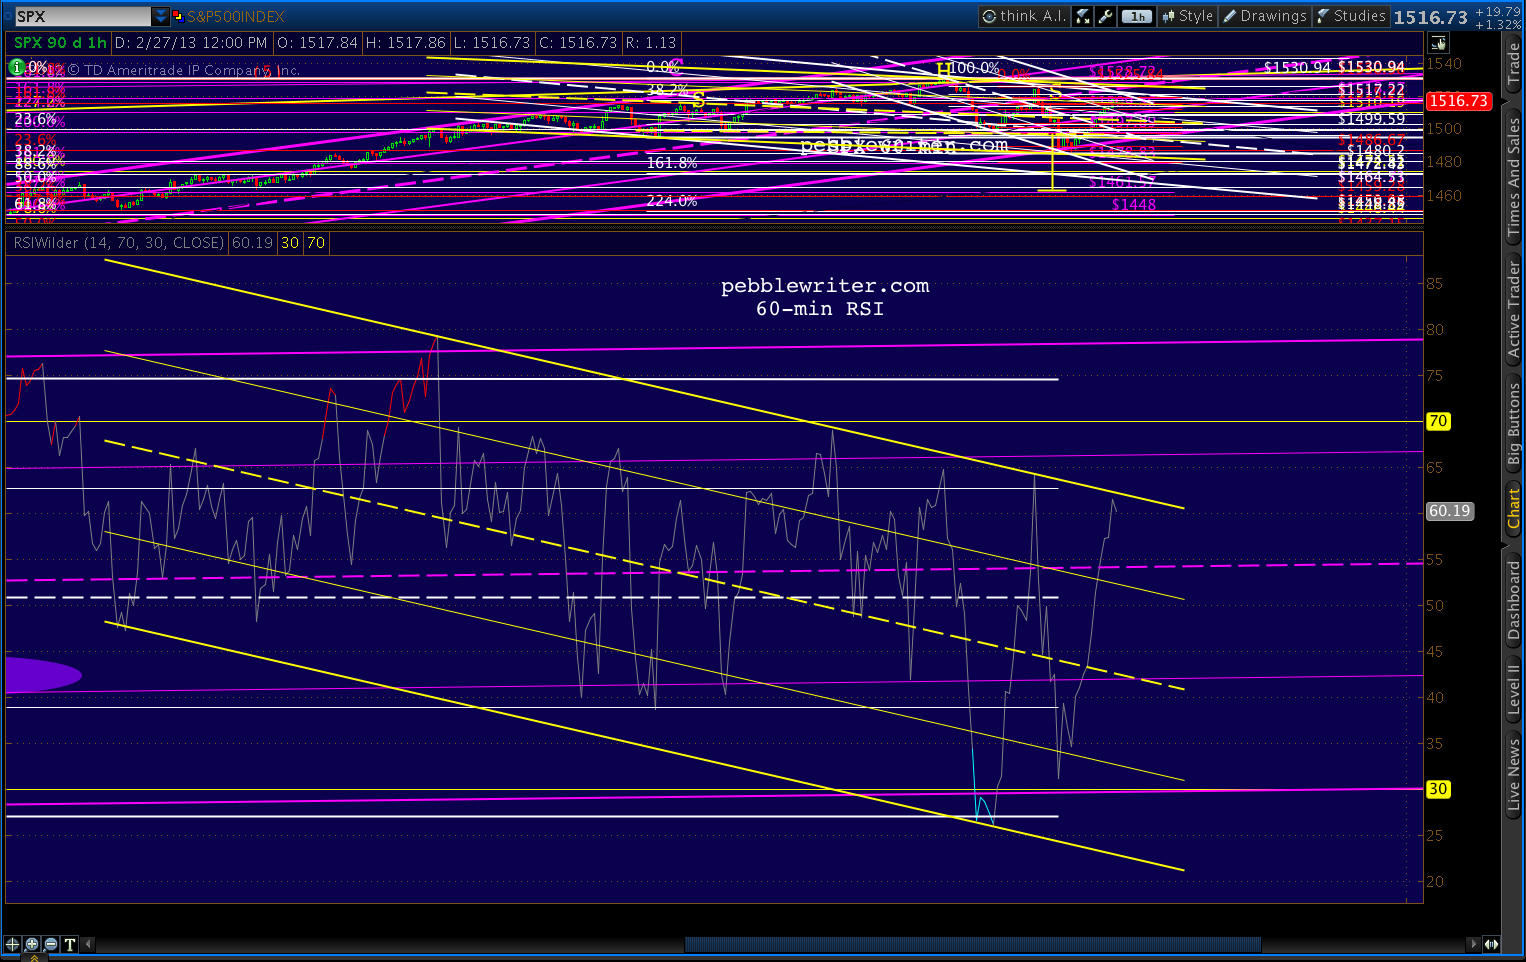Open the Level II side tab
The width and height of the screenshot is (1526, 962).
(1514, 690)
